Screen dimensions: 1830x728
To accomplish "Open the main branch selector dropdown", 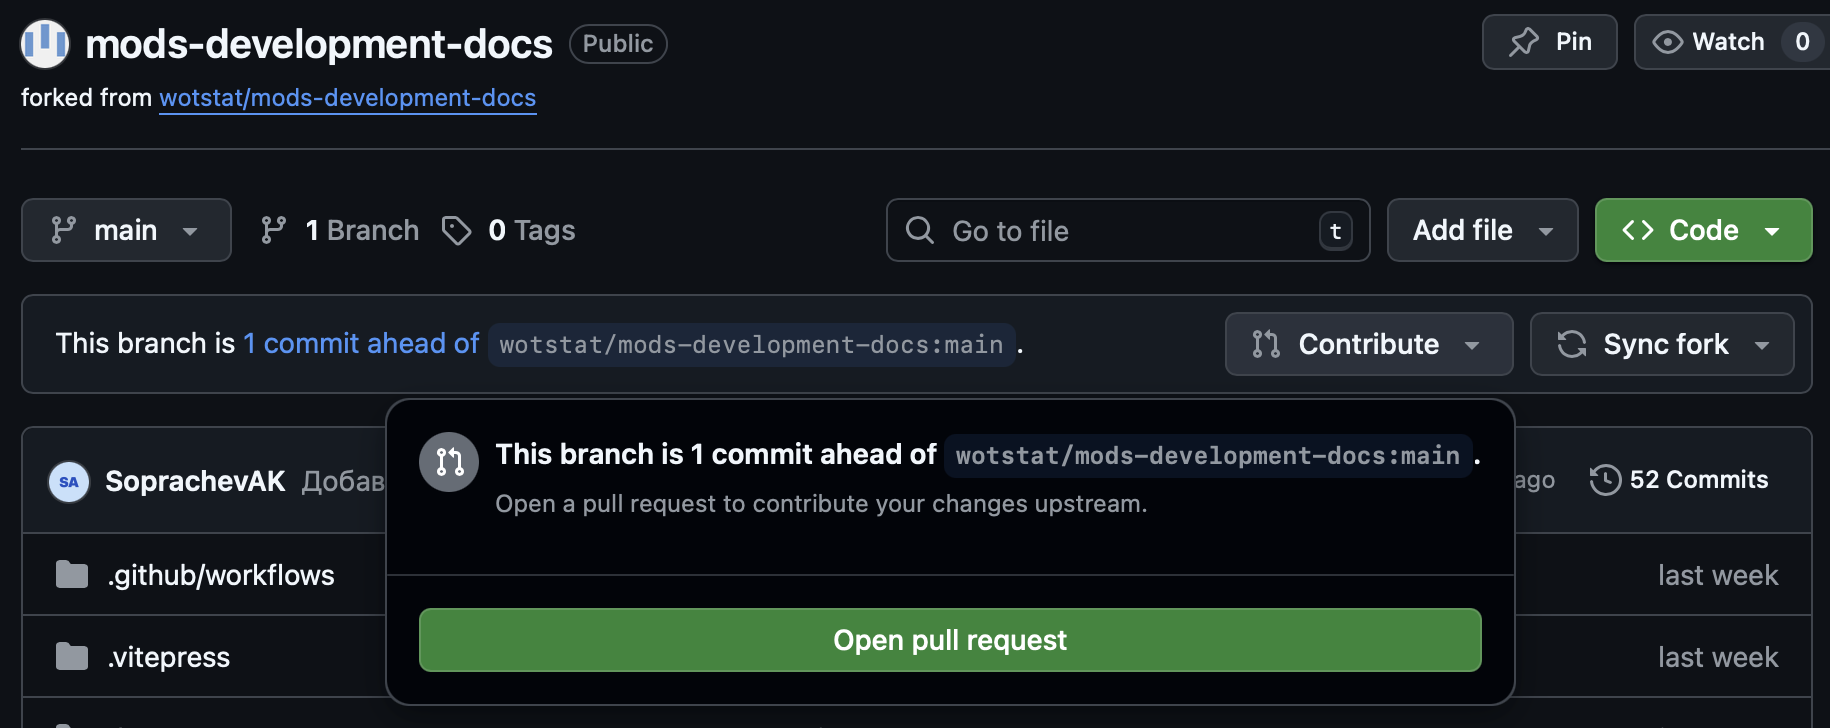I will [126, 230].
